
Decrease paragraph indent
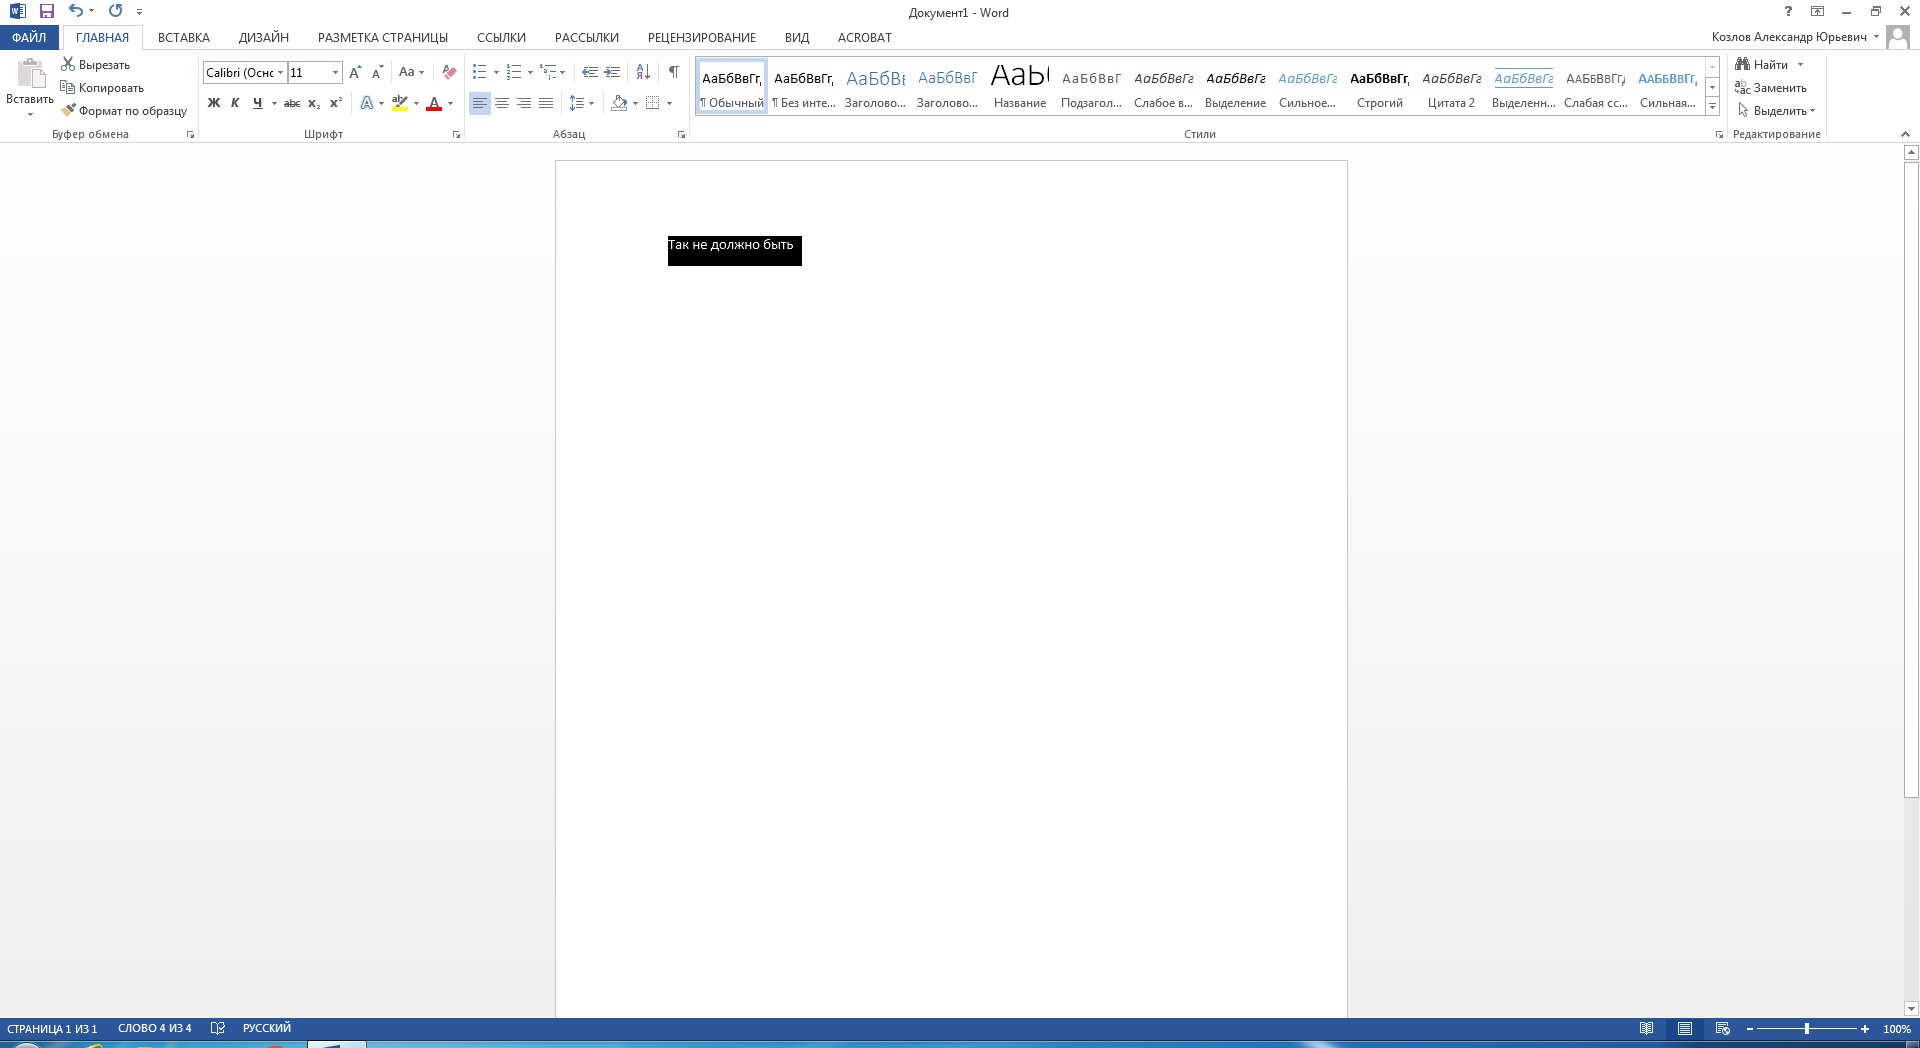(x=590, y=72)
